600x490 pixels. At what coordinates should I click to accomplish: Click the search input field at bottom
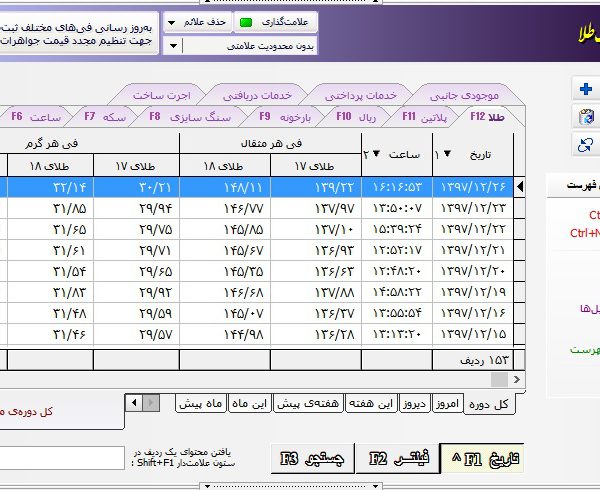[x=62, y=458]
